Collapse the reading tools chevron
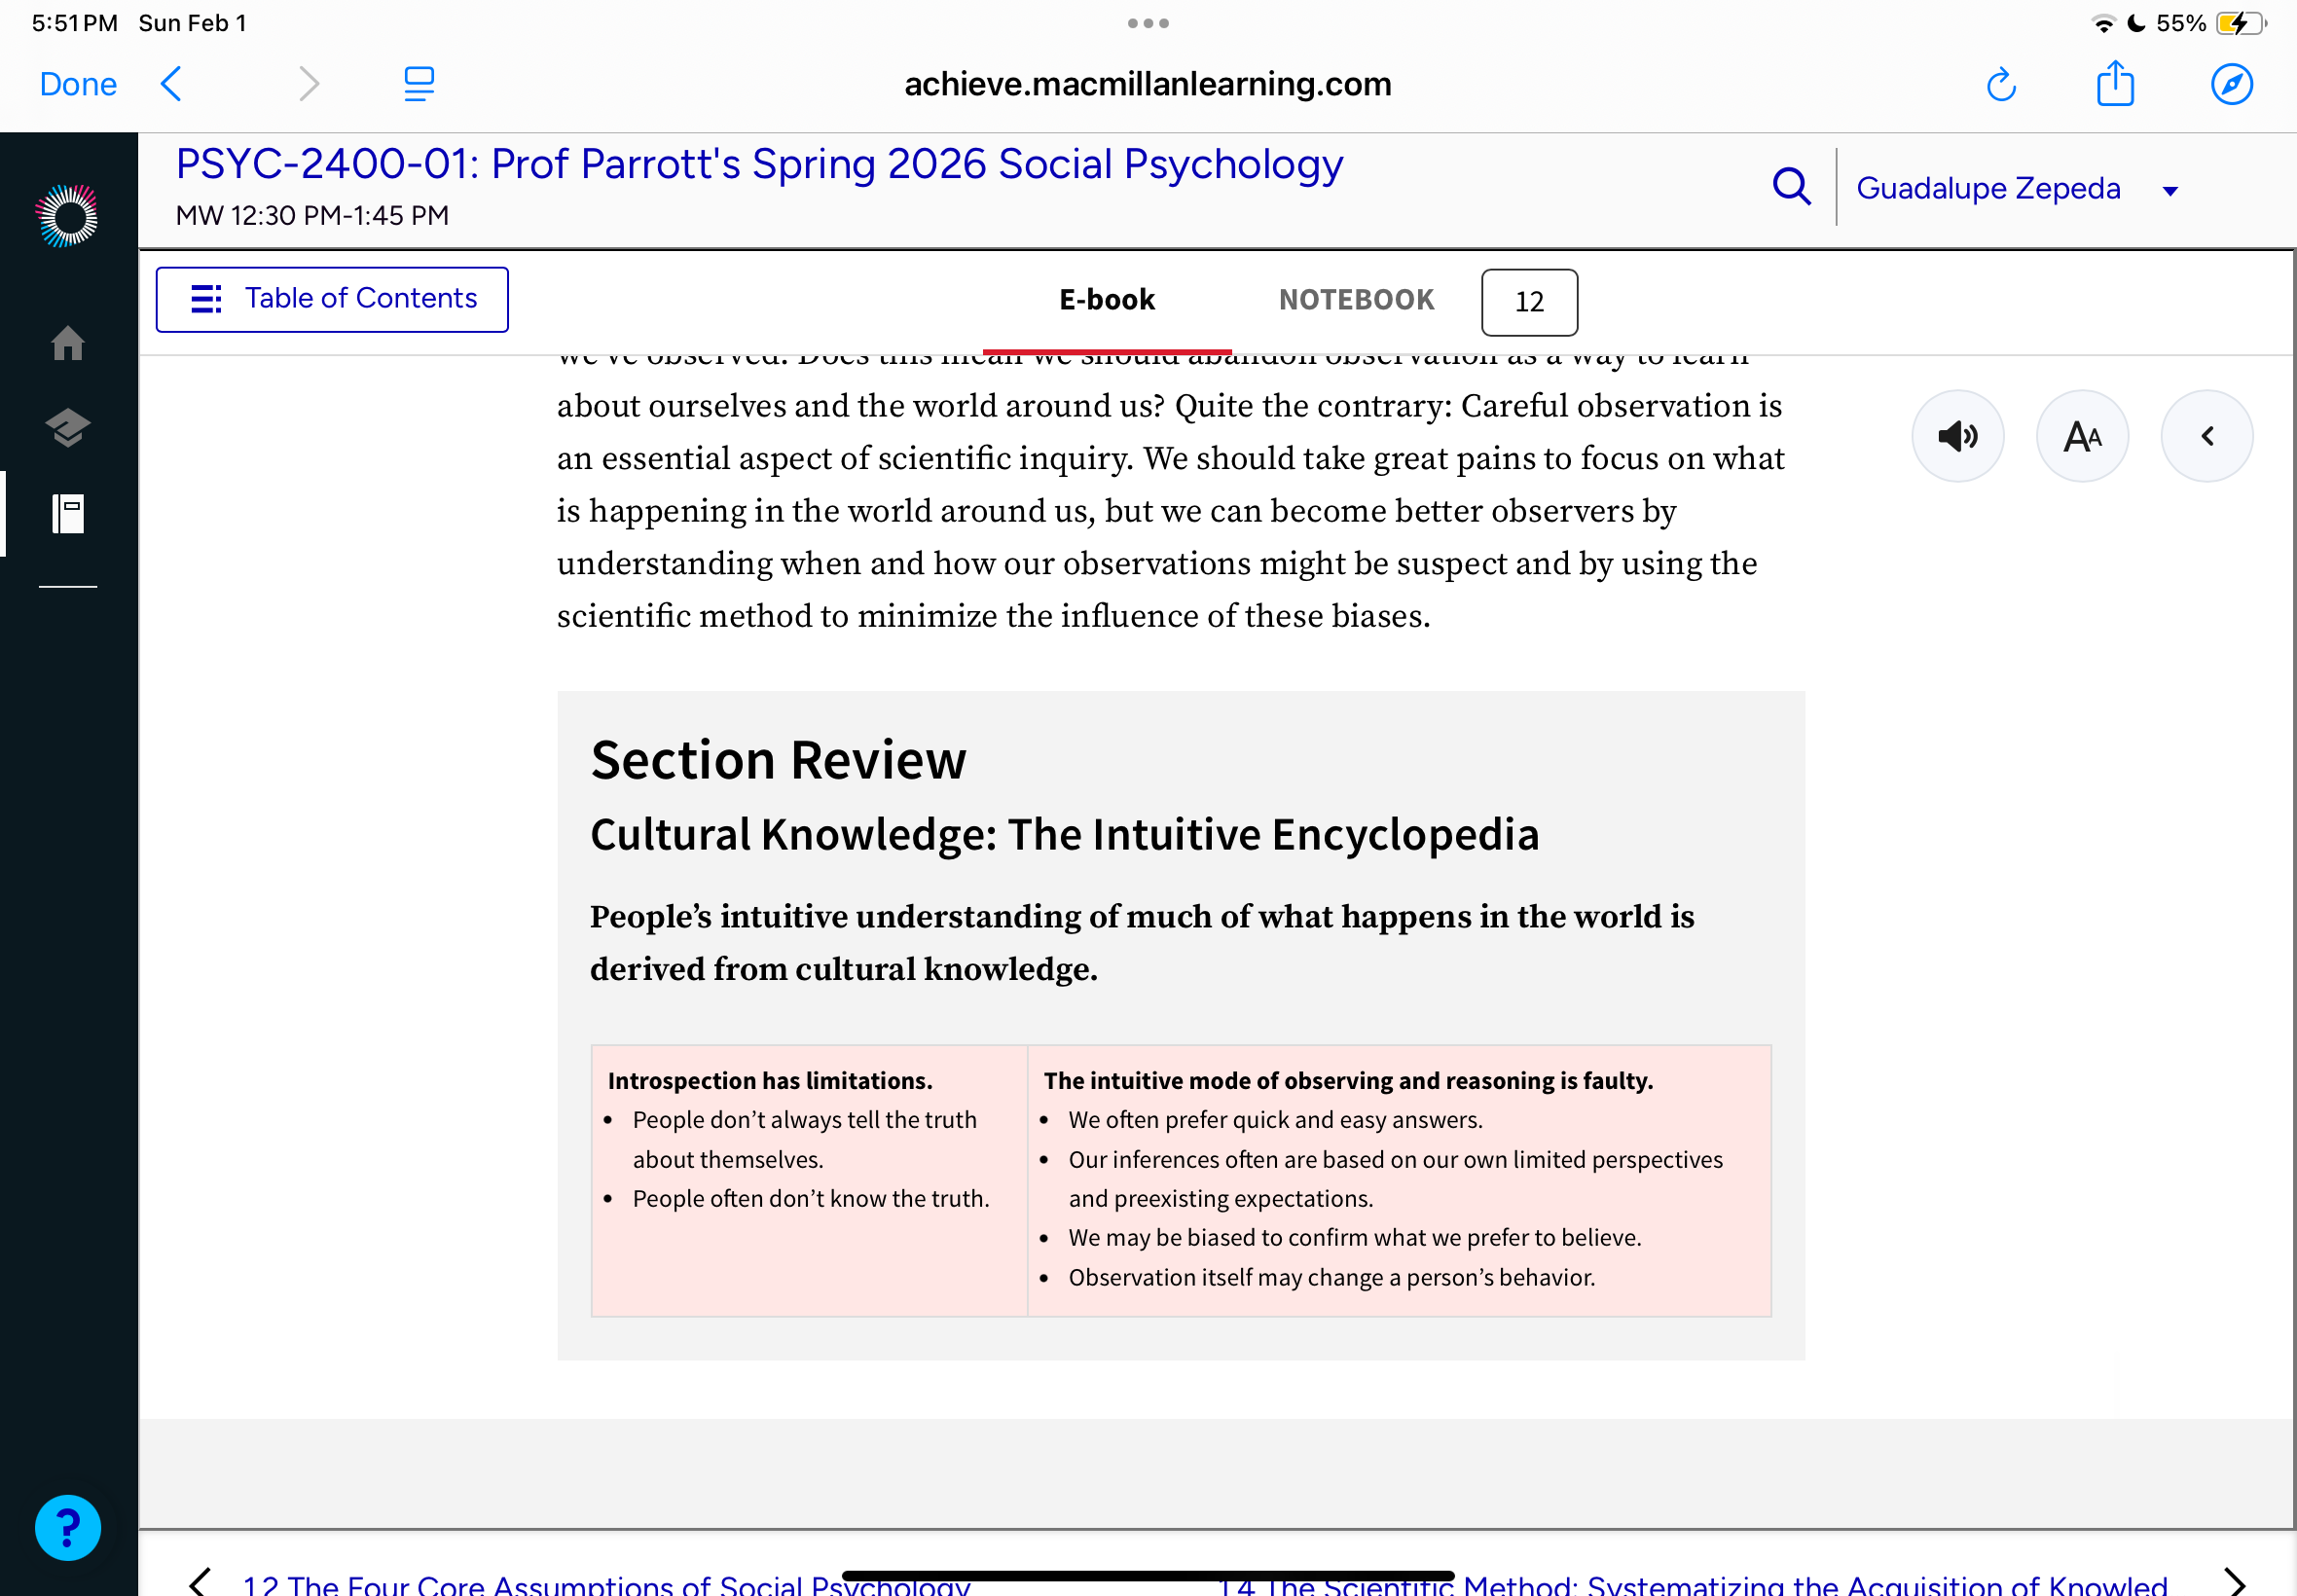The height and width of the screenshot is (1596, 2297). click(2206, 436)
